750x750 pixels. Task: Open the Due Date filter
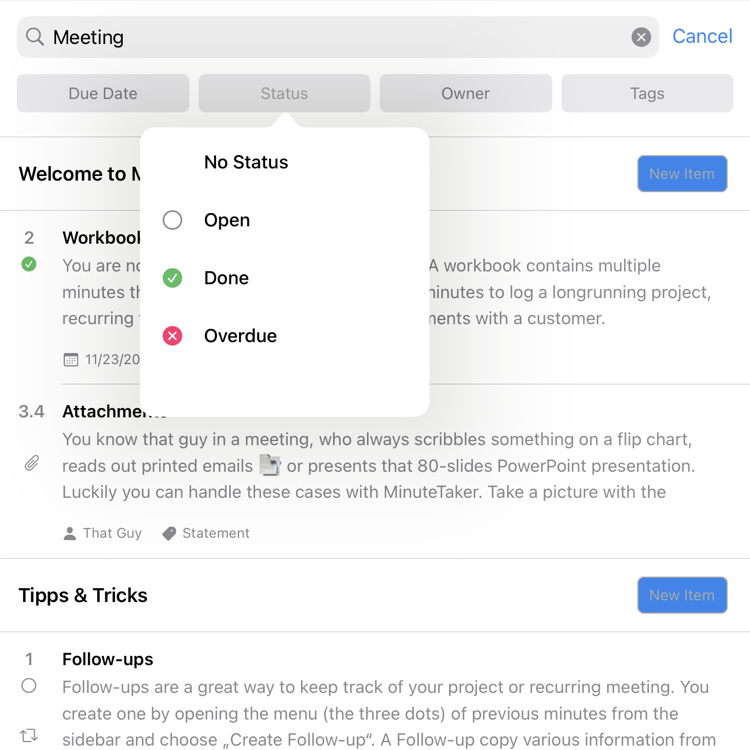103,93
